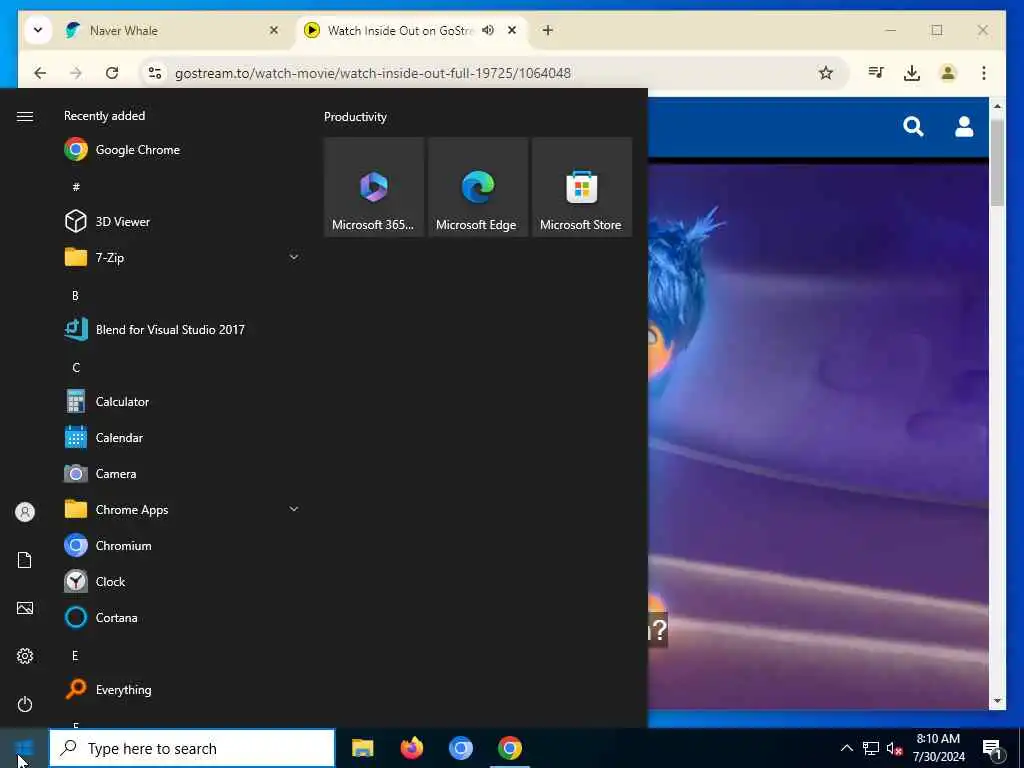Open Microsoft Edge tile

pyautogui.click(x=477, y=187)
